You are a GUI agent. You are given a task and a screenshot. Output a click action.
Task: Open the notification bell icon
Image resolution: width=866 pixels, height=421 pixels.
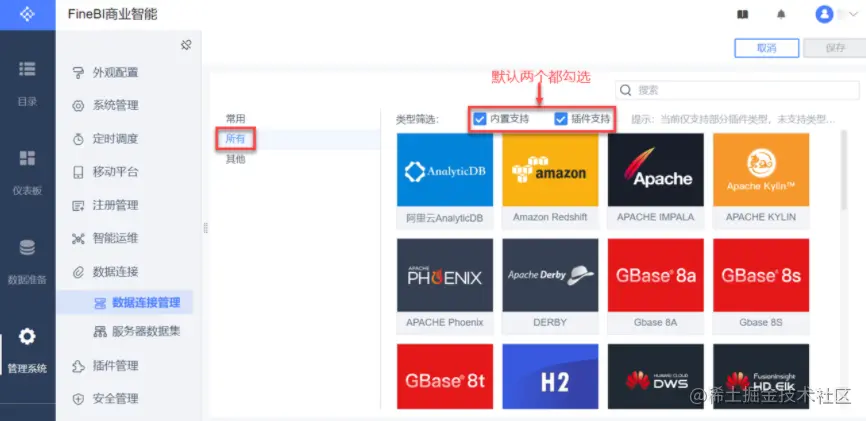781,15
